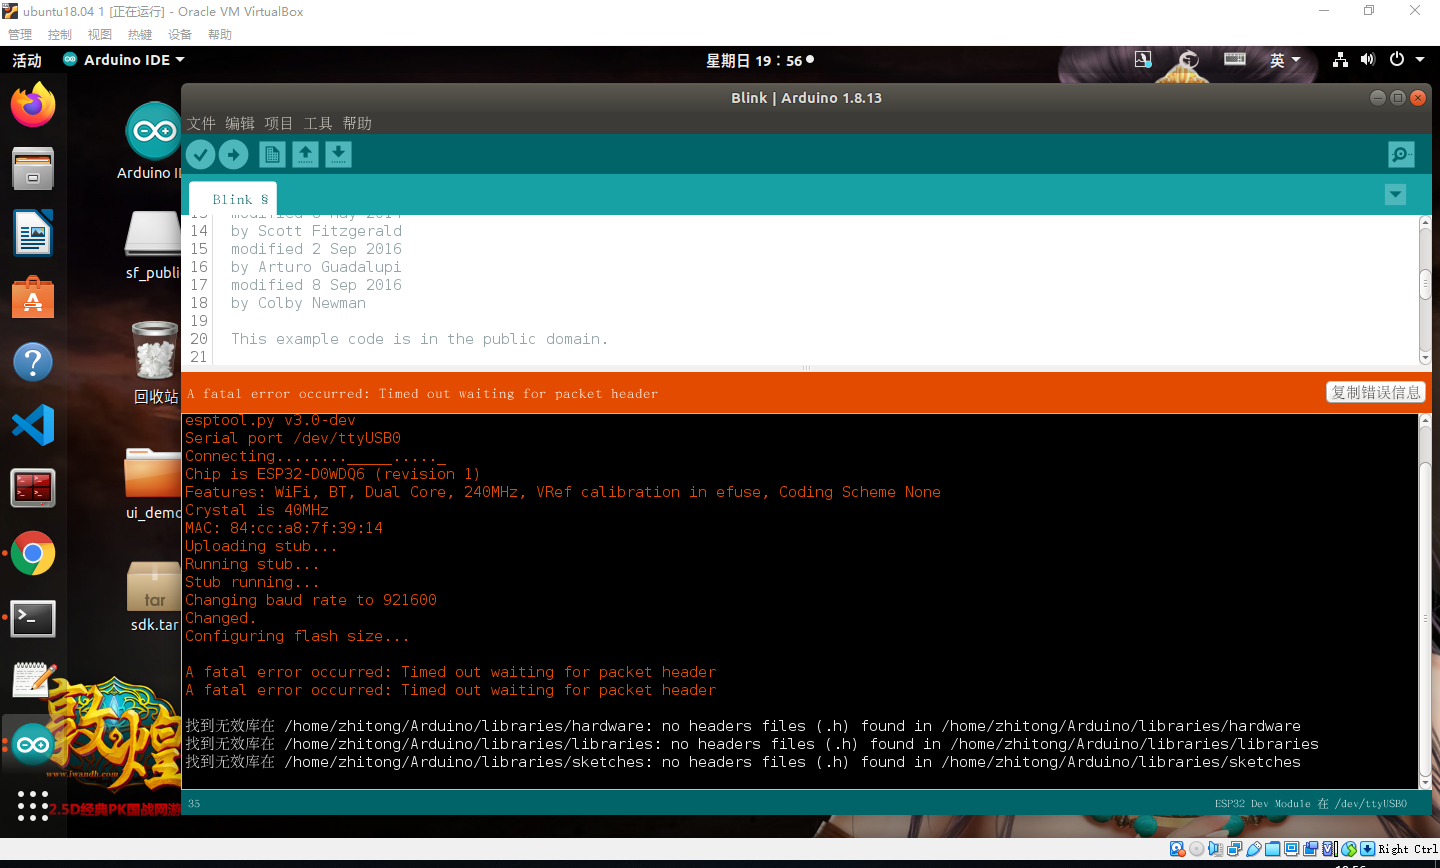Click the 'Crystal is 40MHz' console line
Image resolution: width=1440 pixels, height=868 pixels.
click(x=257, y=510)
